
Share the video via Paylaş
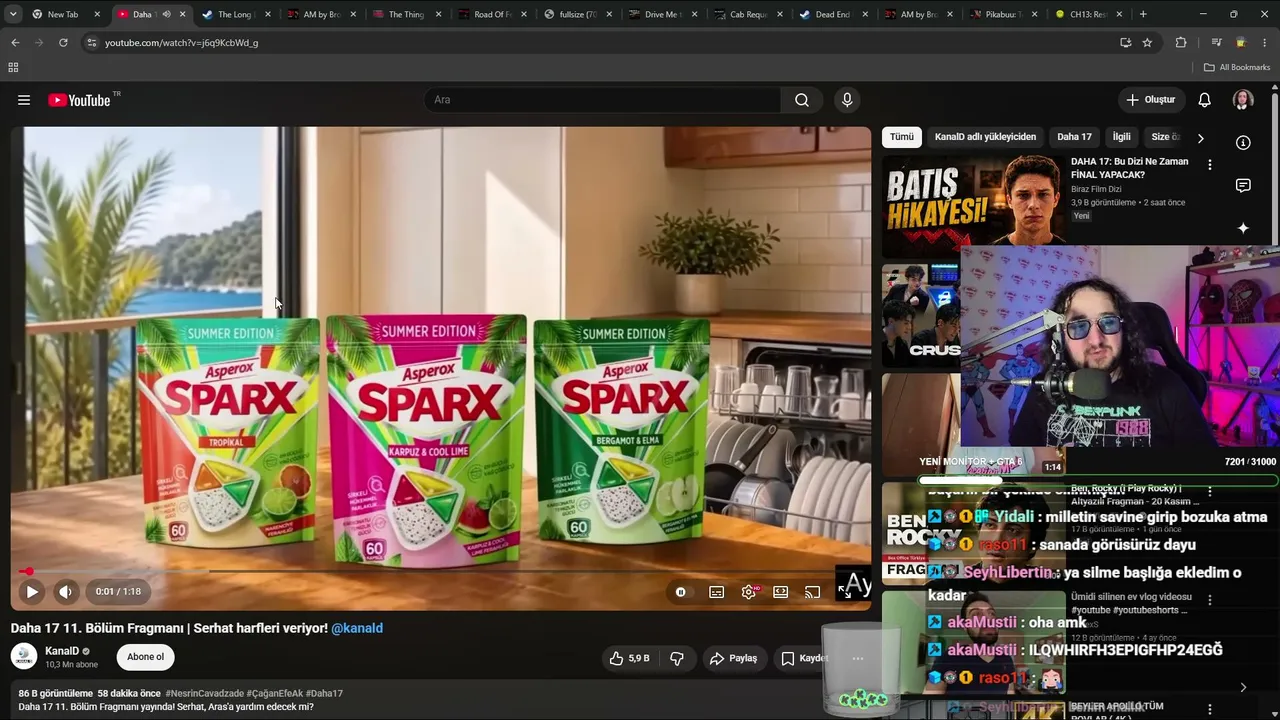point(733,658)
